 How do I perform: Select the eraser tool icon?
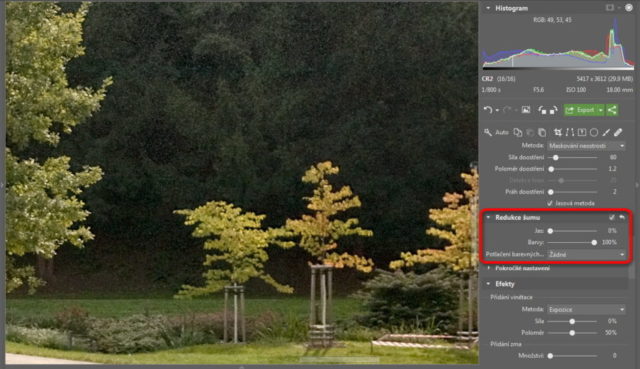618,132
